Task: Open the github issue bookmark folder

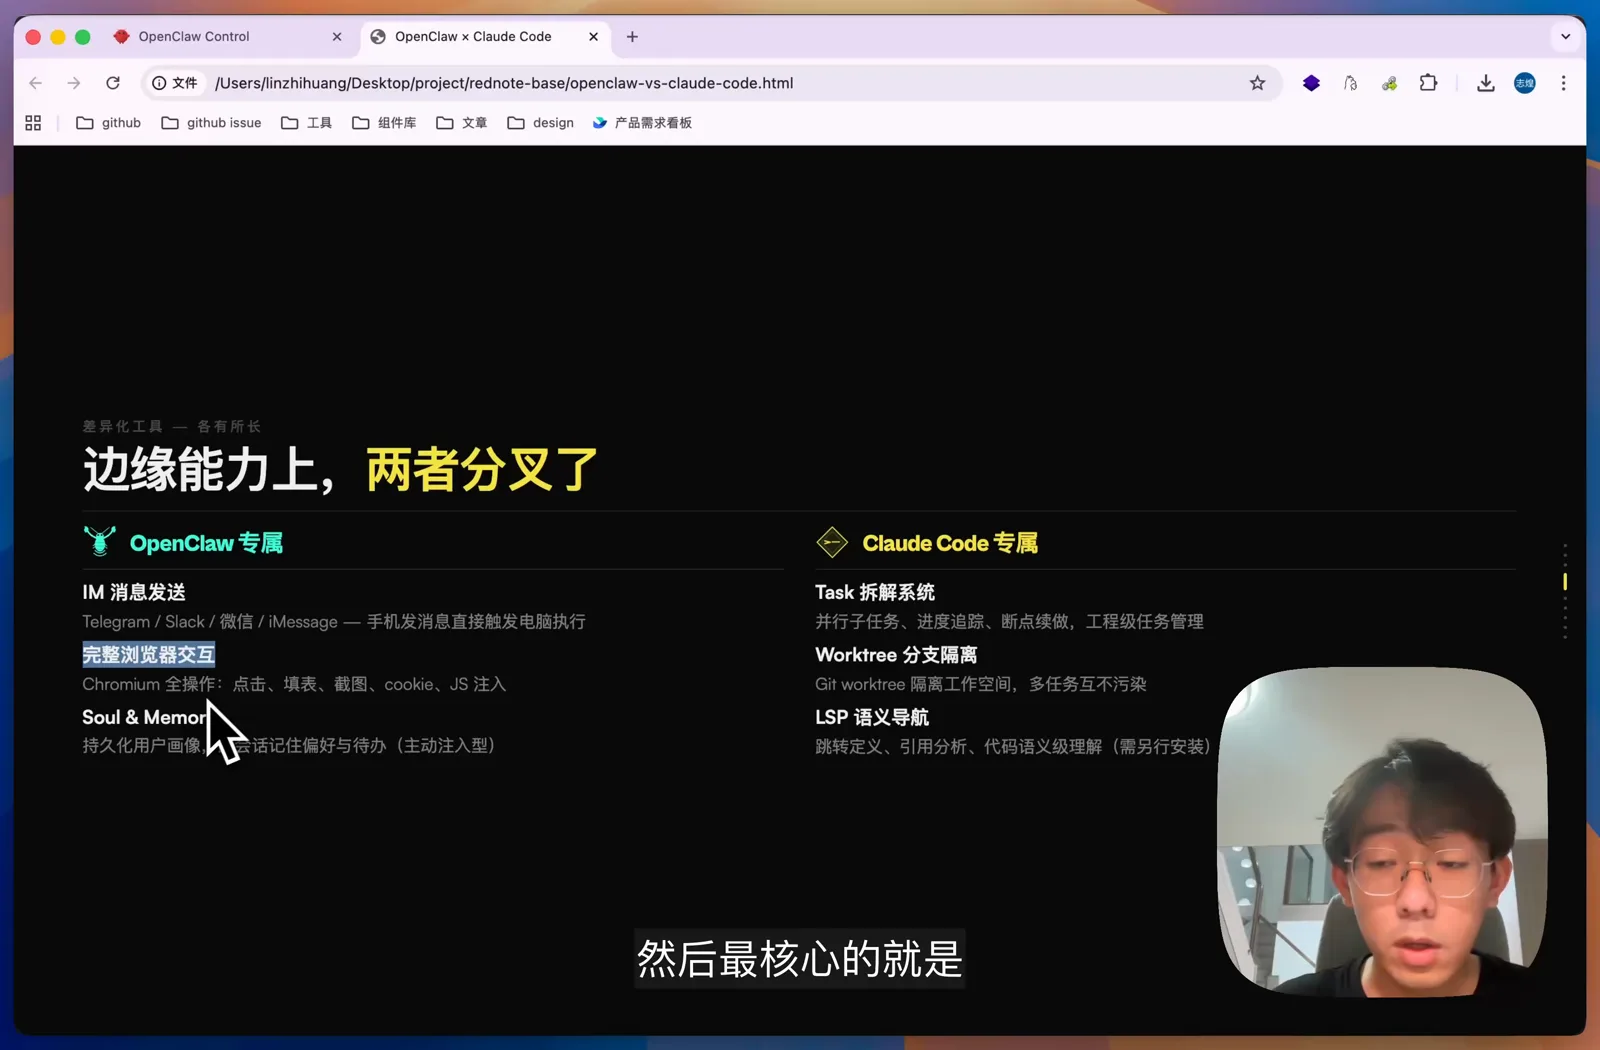Action: (x=212, y=123)
